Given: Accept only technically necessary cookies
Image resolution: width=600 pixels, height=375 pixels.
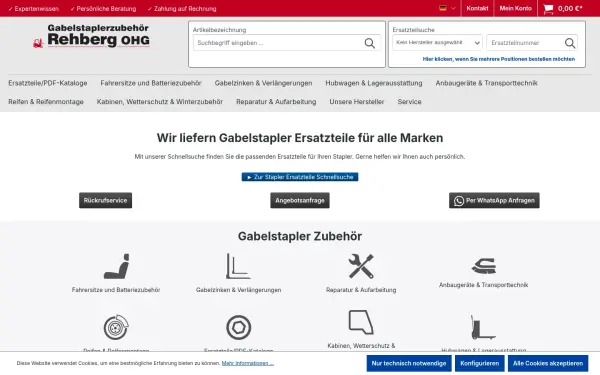Looking at the screenshot, I should point(409,363).
